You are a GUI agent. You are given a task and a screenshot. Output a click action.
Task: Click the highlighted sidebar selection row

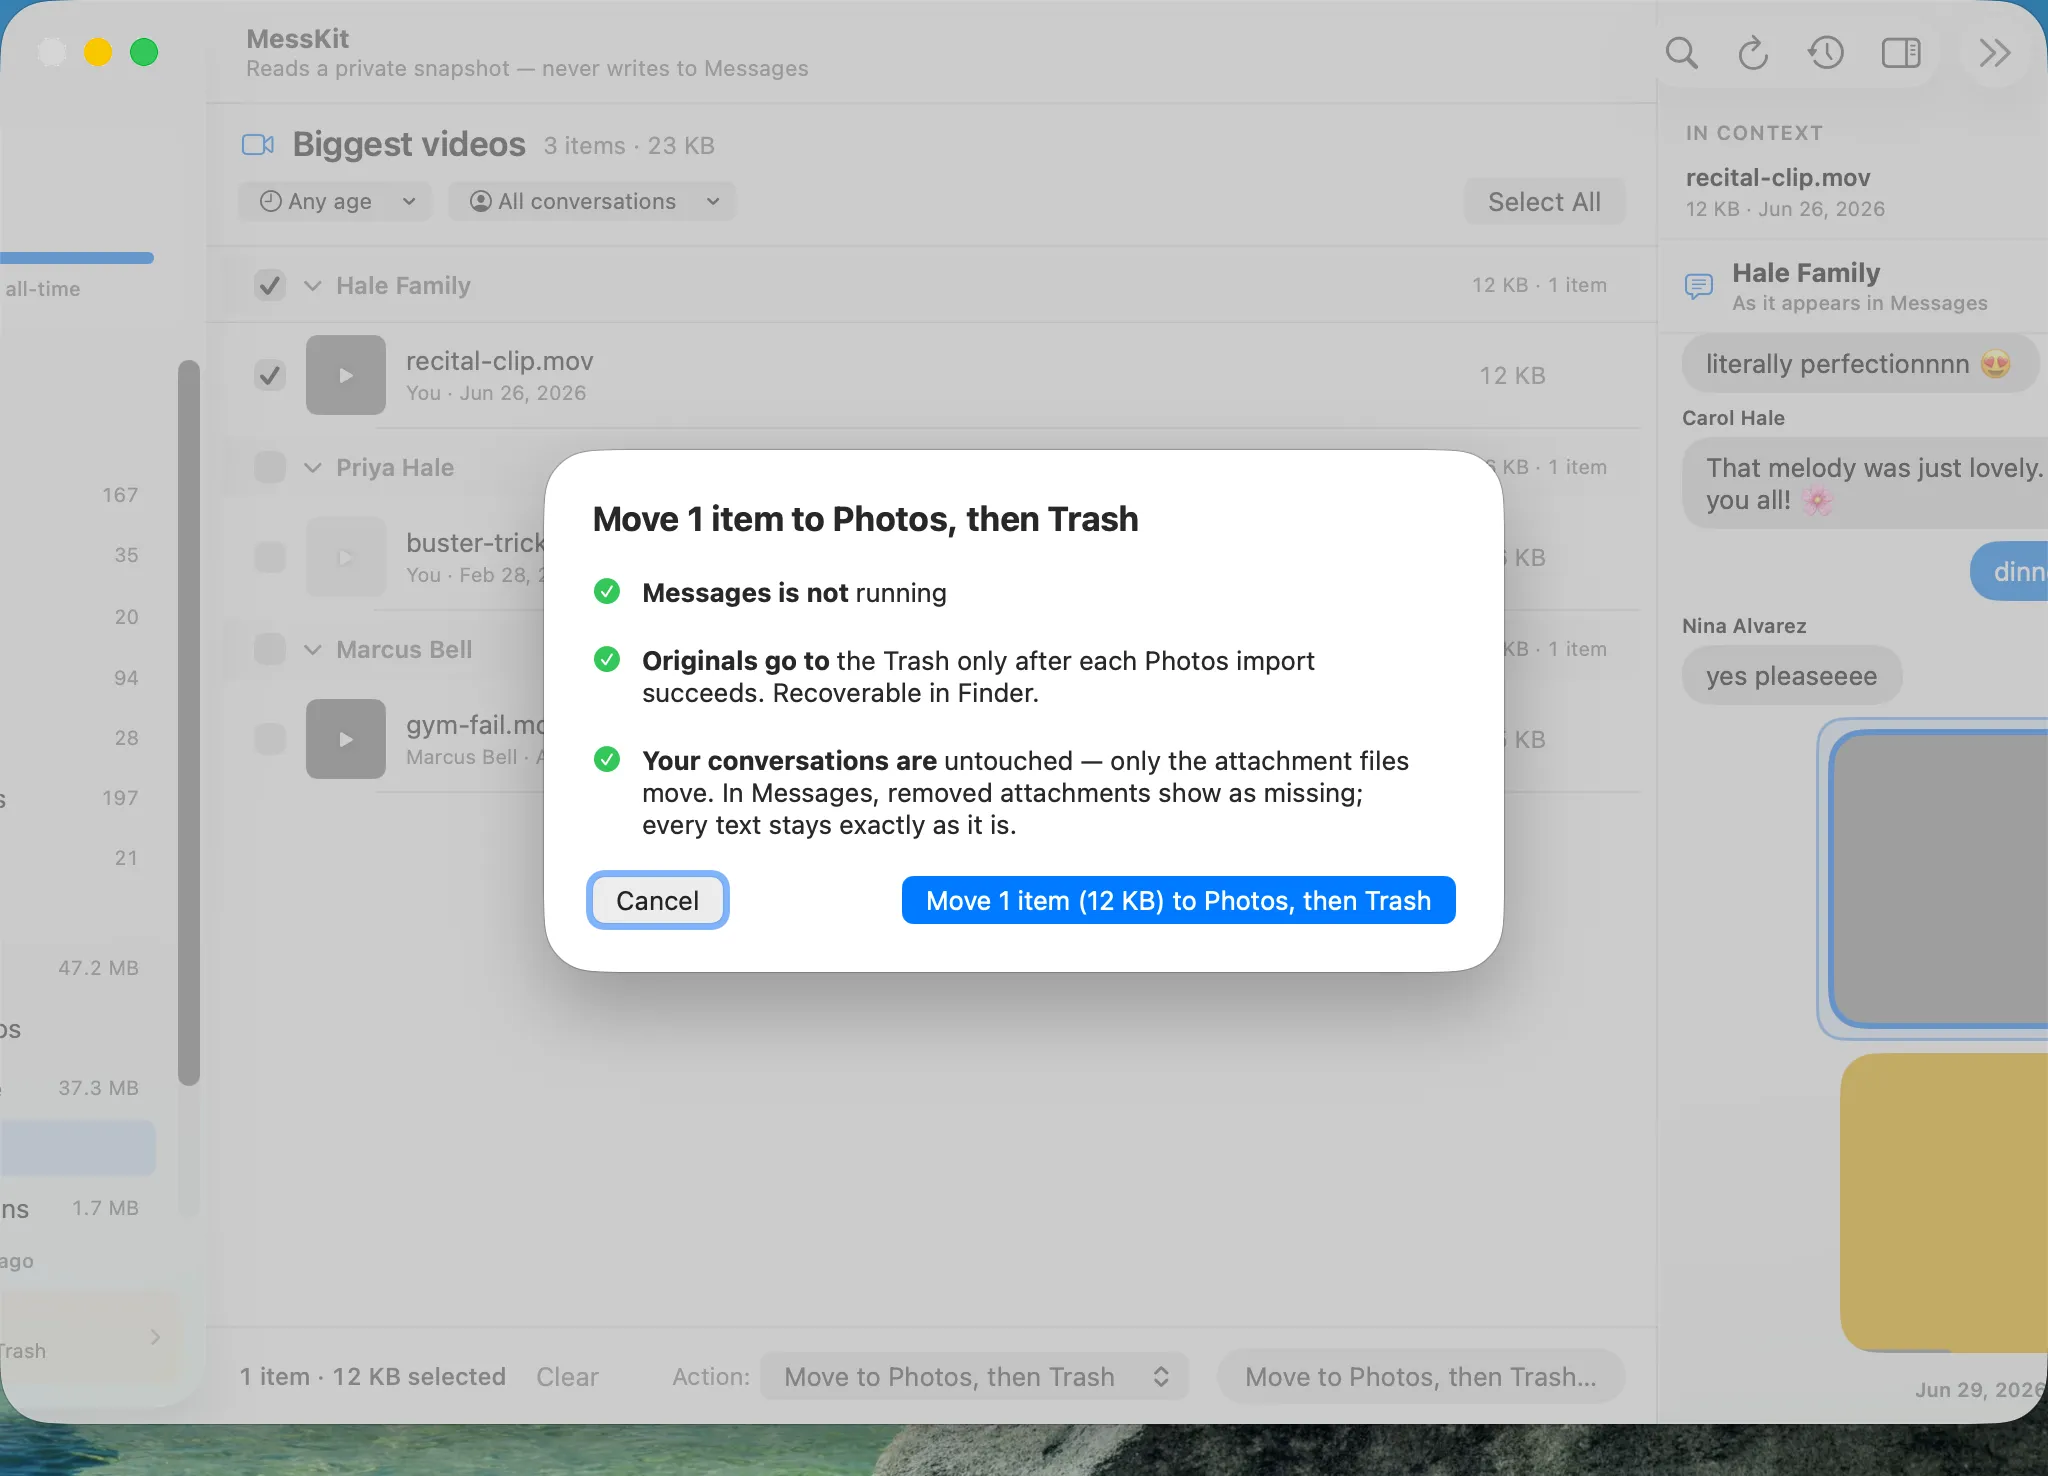pos(78,1148)
